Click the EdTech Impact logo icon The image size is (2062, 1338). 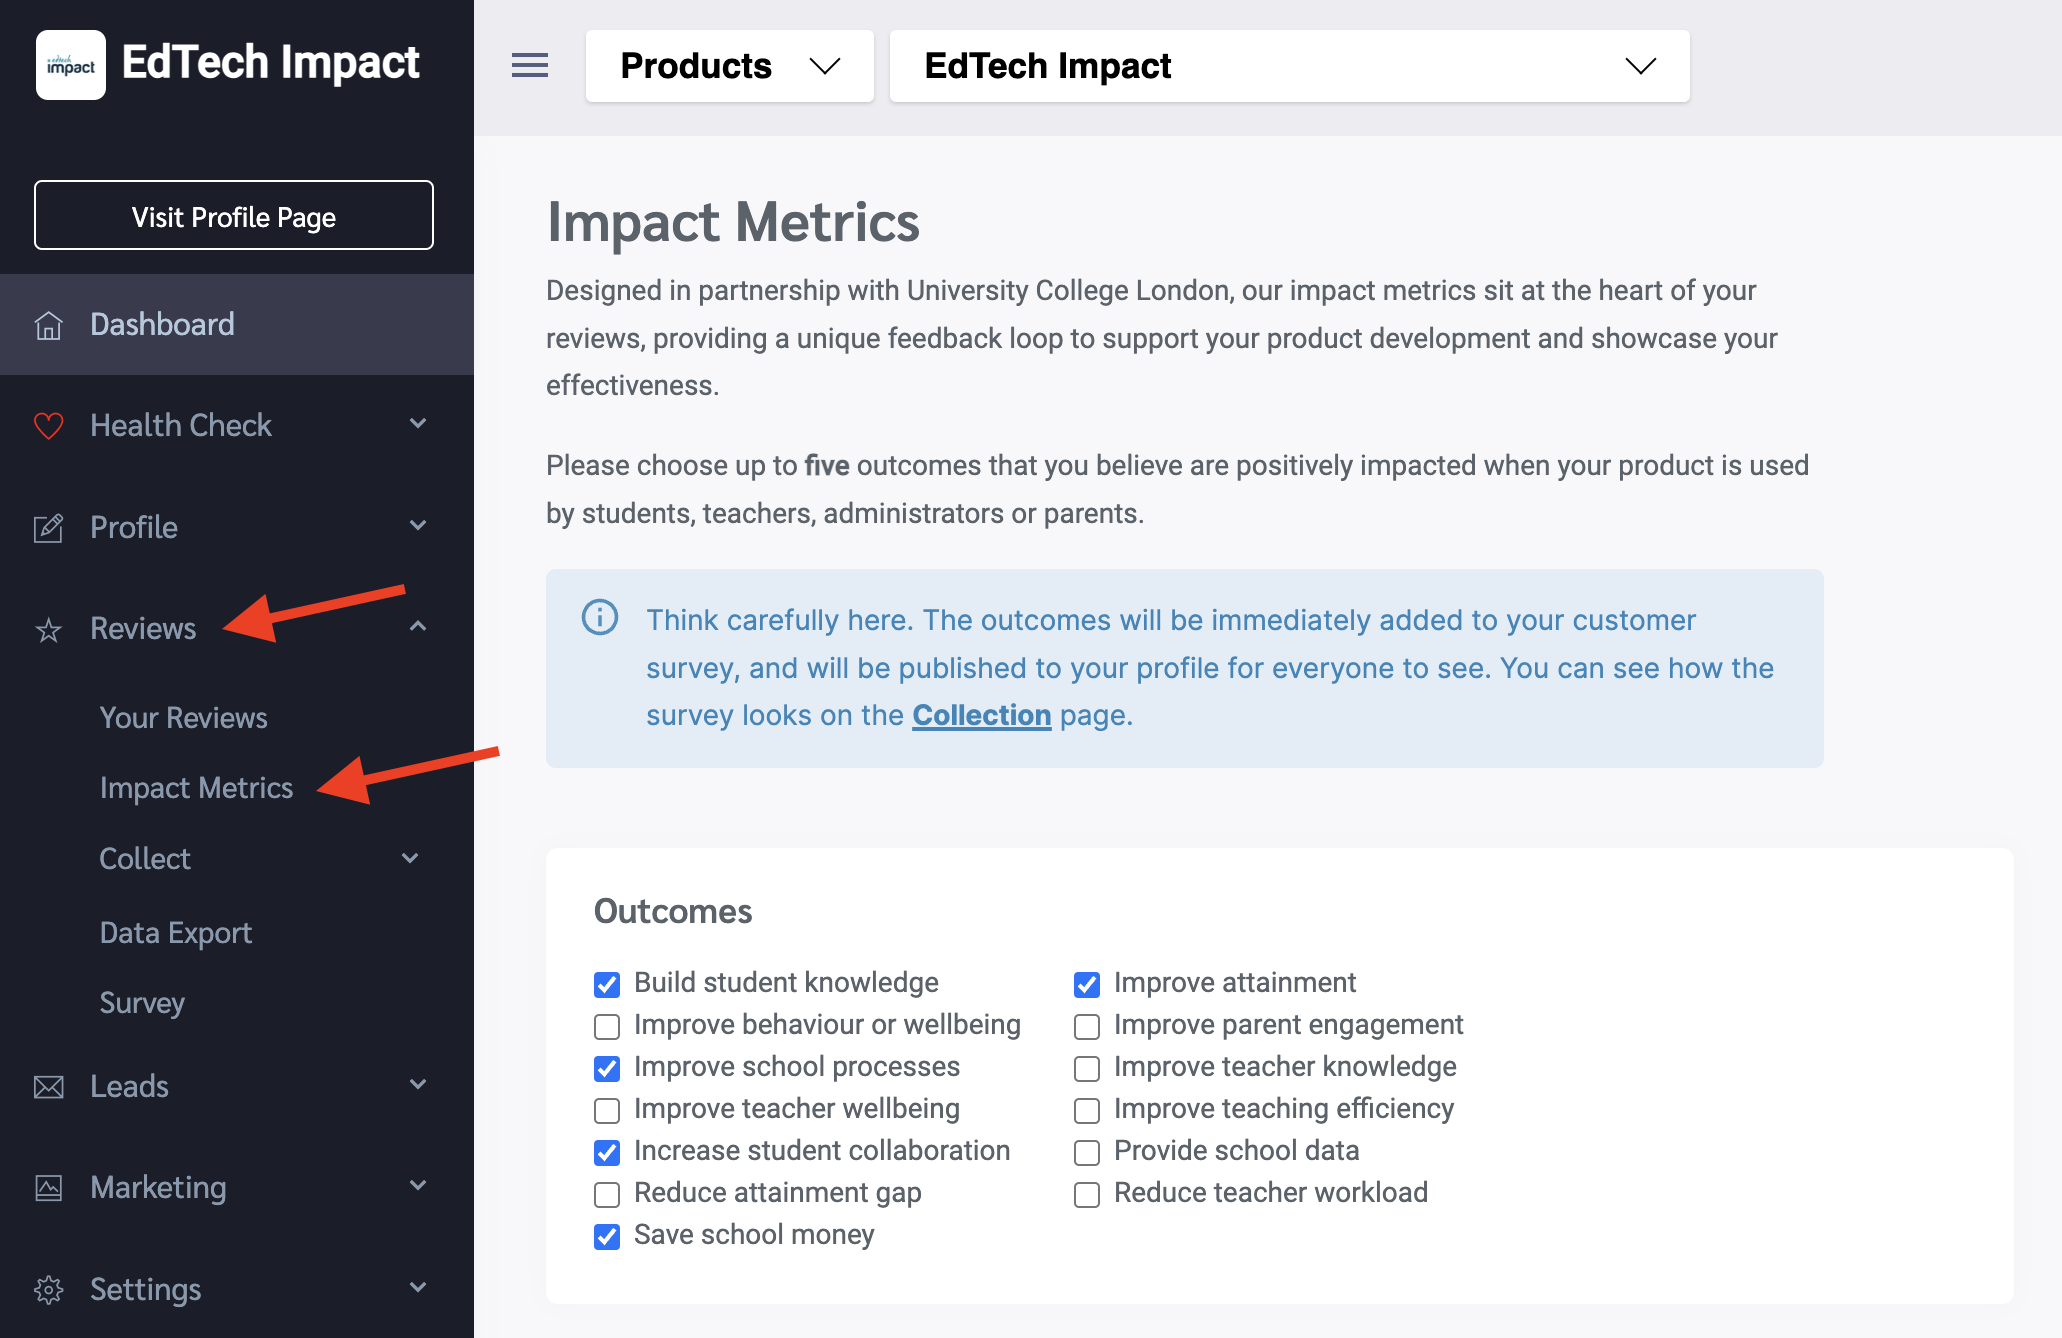click(71, 65)
